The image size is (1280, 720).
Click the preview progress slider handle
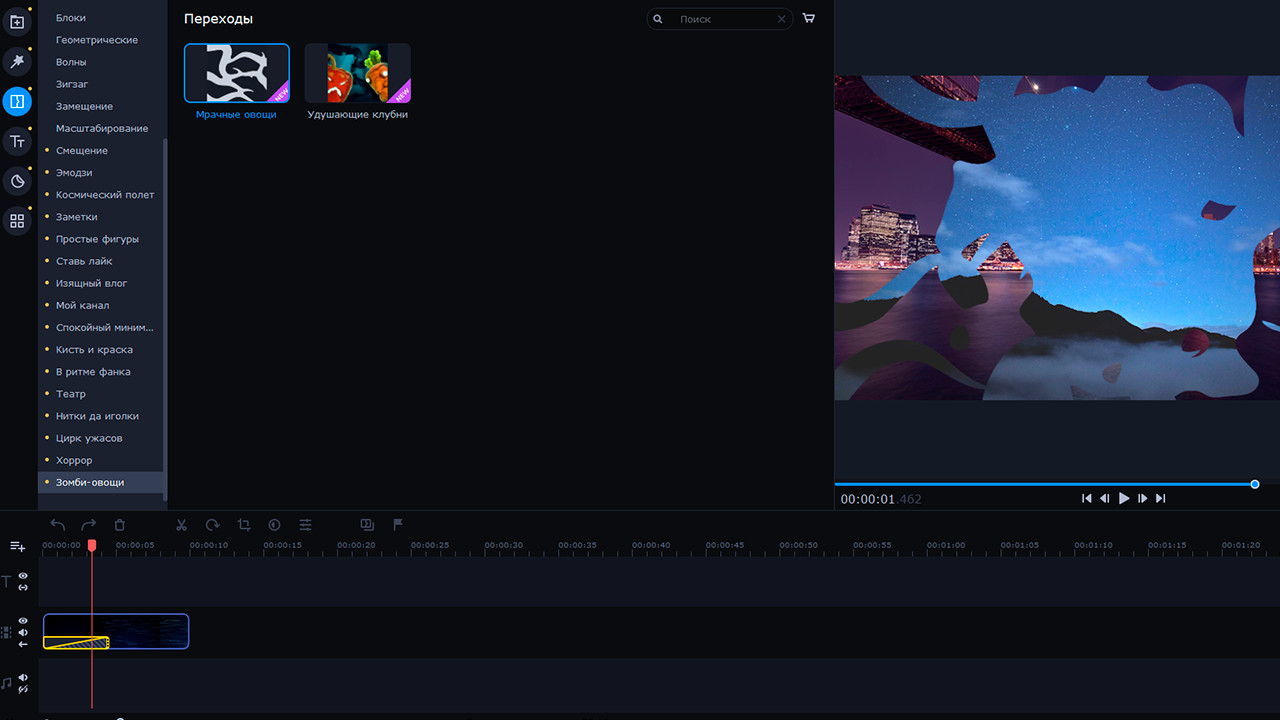click(1255, 484)
